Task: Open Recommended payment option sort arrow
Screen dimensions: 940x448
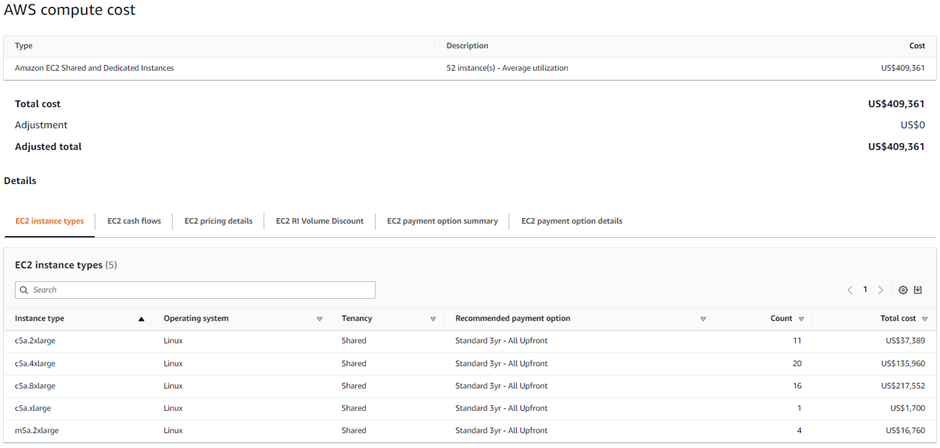Action: pyautogui.click(x=703, y=319)
